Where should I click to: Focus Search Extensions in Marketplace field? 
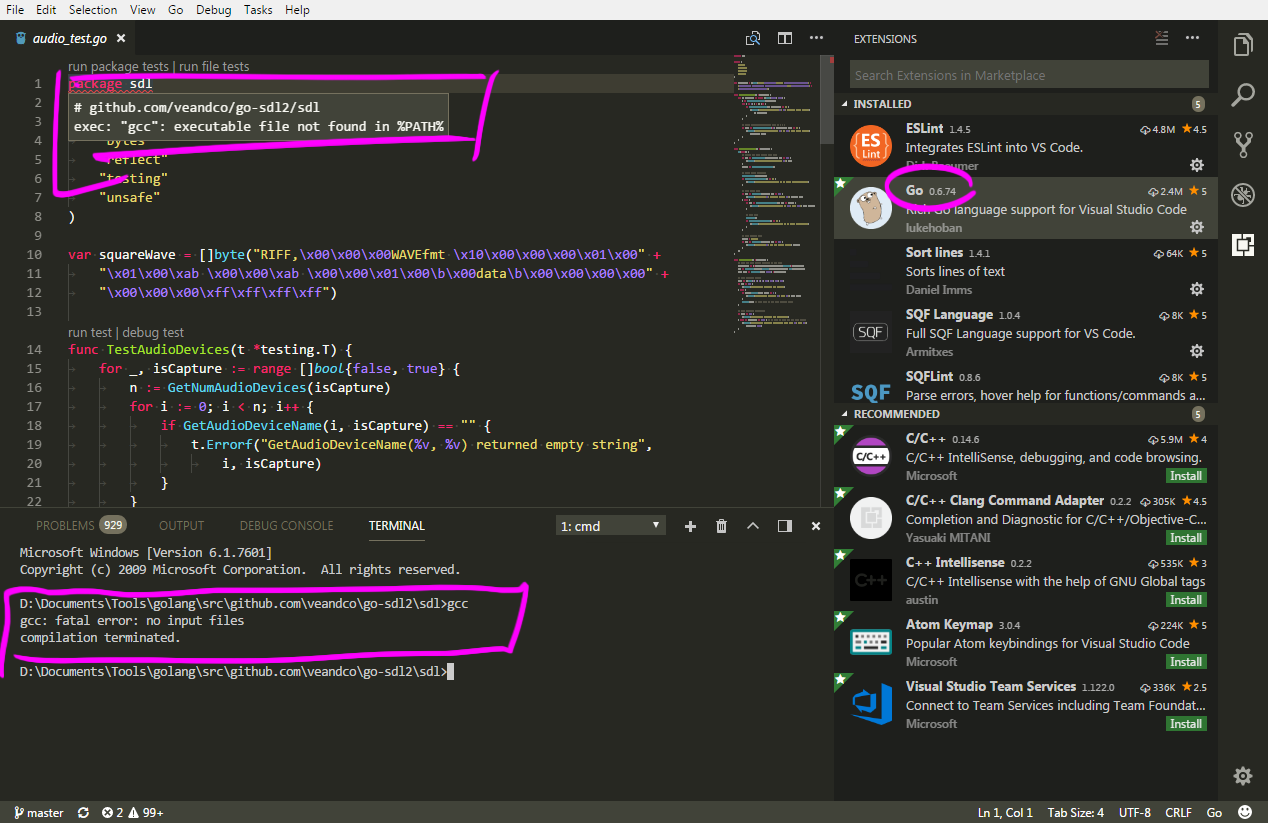(1029, 75)
